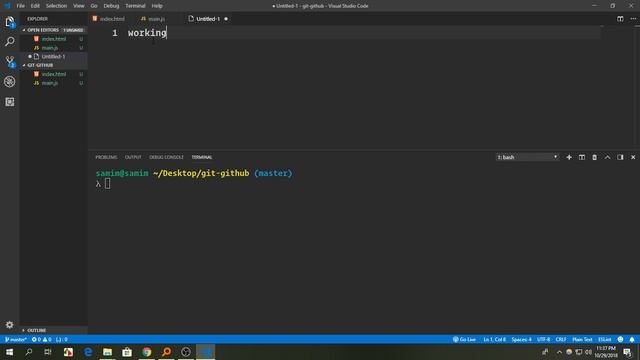The height and width of the screenshot is (360, 640).
Task: Open File Explorer from taskbar
Action: point(107,352)
